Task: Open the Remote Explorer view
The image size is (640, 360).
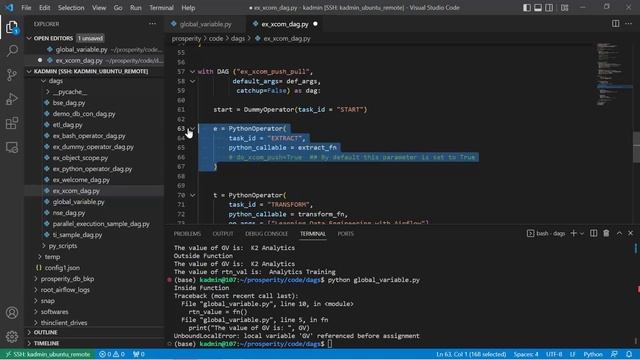Action: [12, 147]
